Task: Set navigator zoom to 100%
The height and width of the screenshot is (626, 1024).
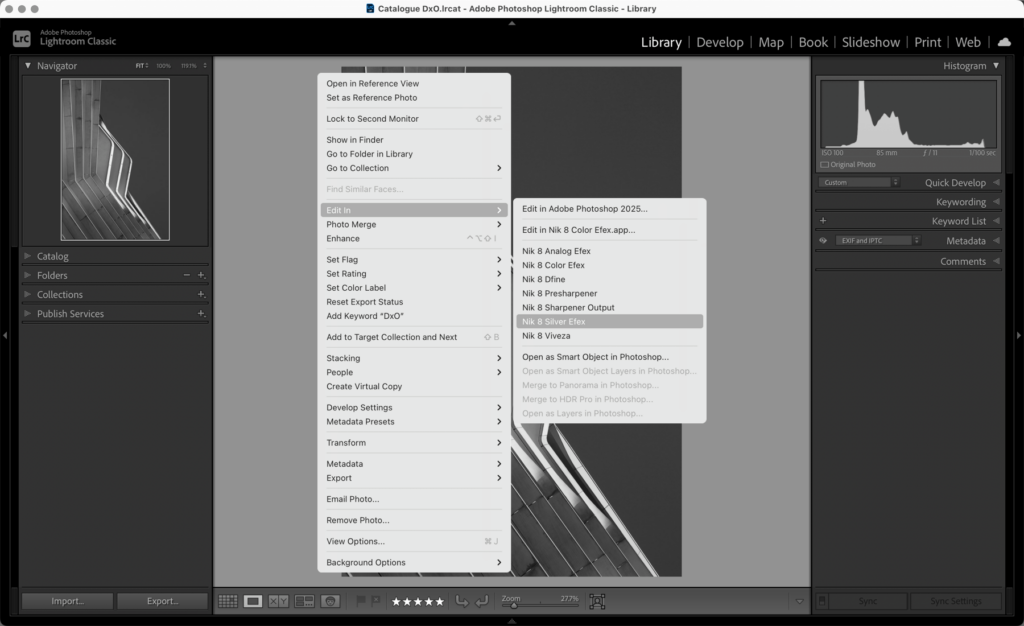Action: click(163, 66)
